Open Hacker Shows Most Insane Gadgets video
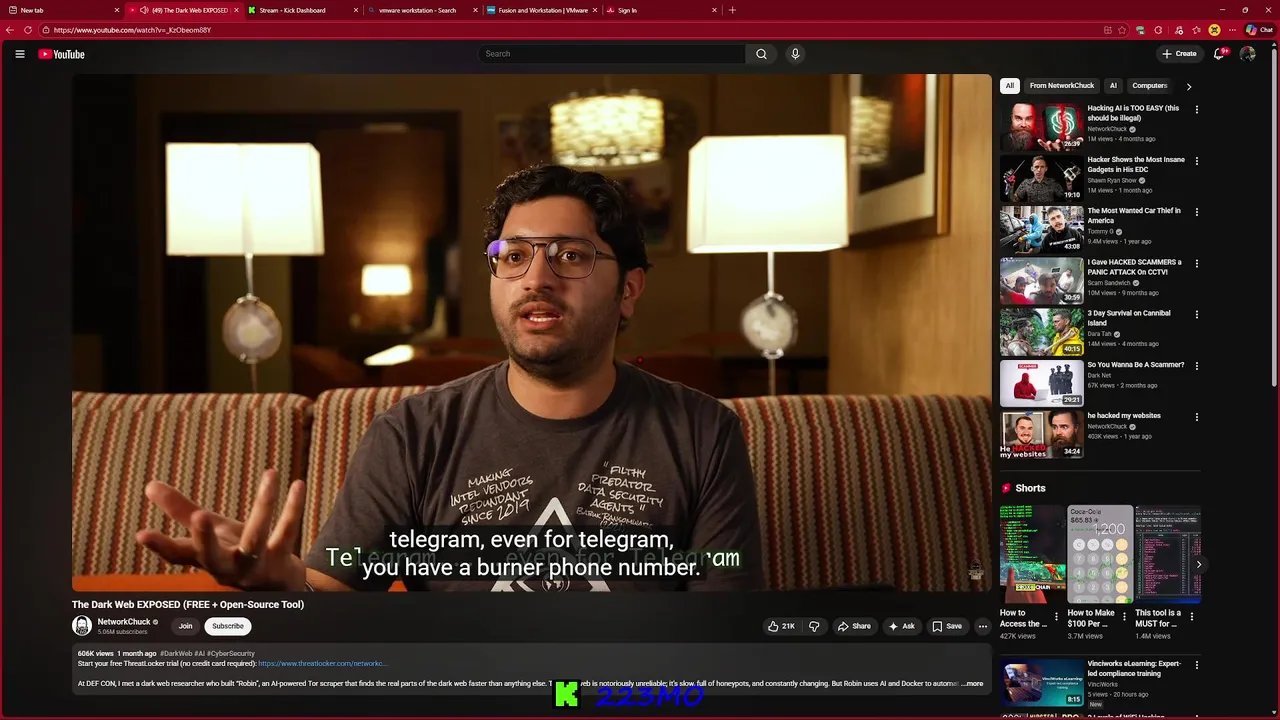This screenshot has width=1280, height=720. (1136, 164)
